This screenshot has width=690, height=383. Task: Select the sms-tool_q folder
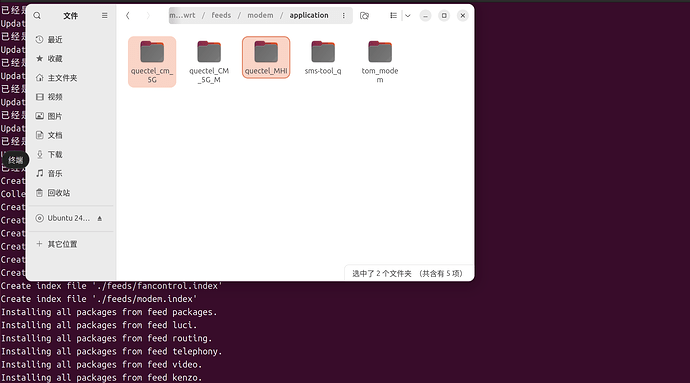[x=323, y=57]
